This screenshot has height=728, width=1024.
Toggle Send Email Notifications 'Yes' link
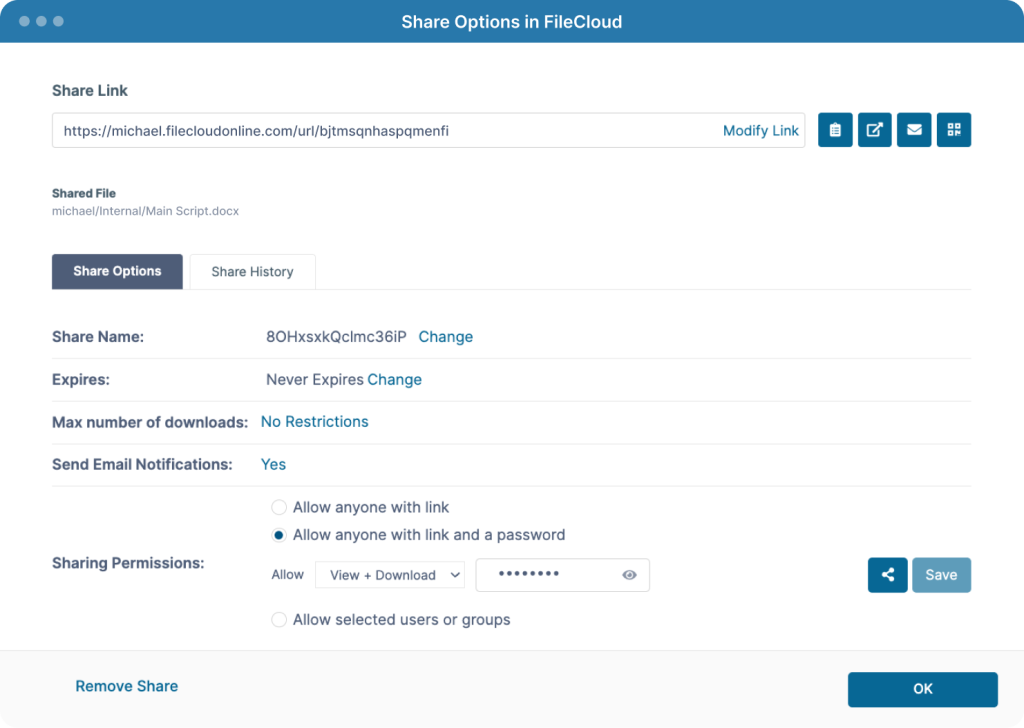tap(273, 464)
